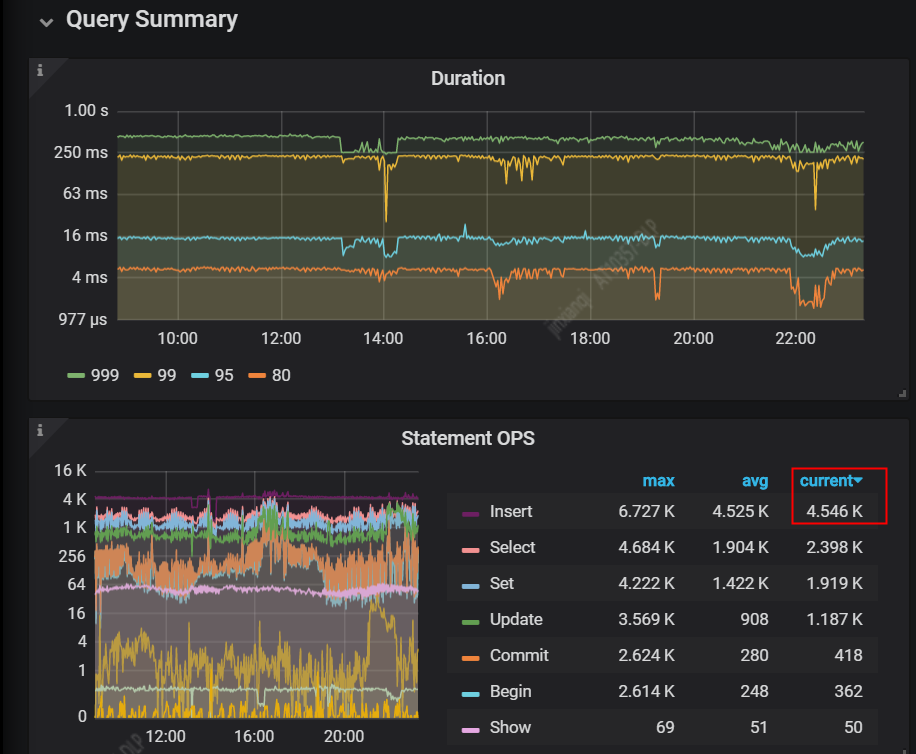Sort legend by current column
The image size is (916, 754).
[826, 481]
